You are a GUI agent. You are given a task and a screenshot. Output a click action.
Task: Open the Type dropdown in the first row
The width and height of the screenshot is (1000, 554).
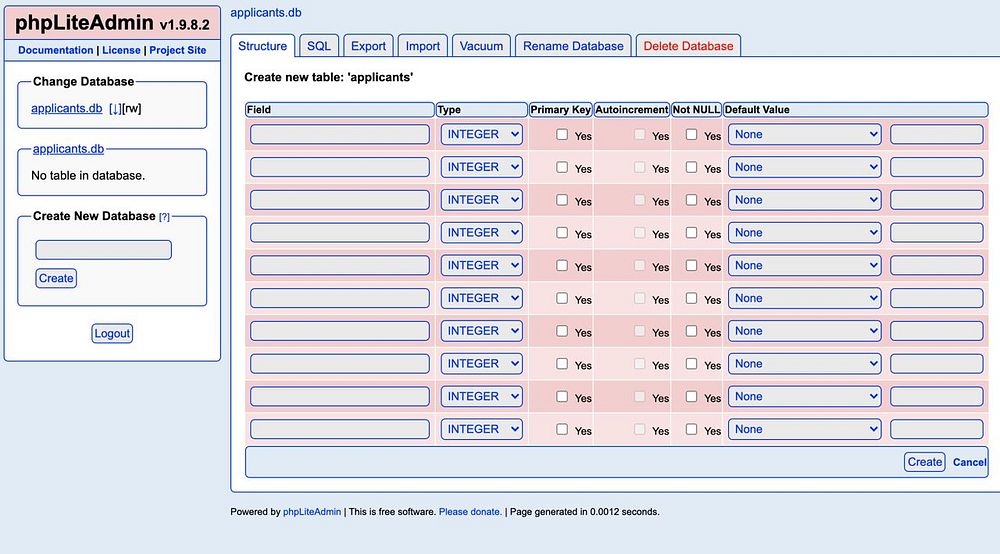click(x=482, y=134)
